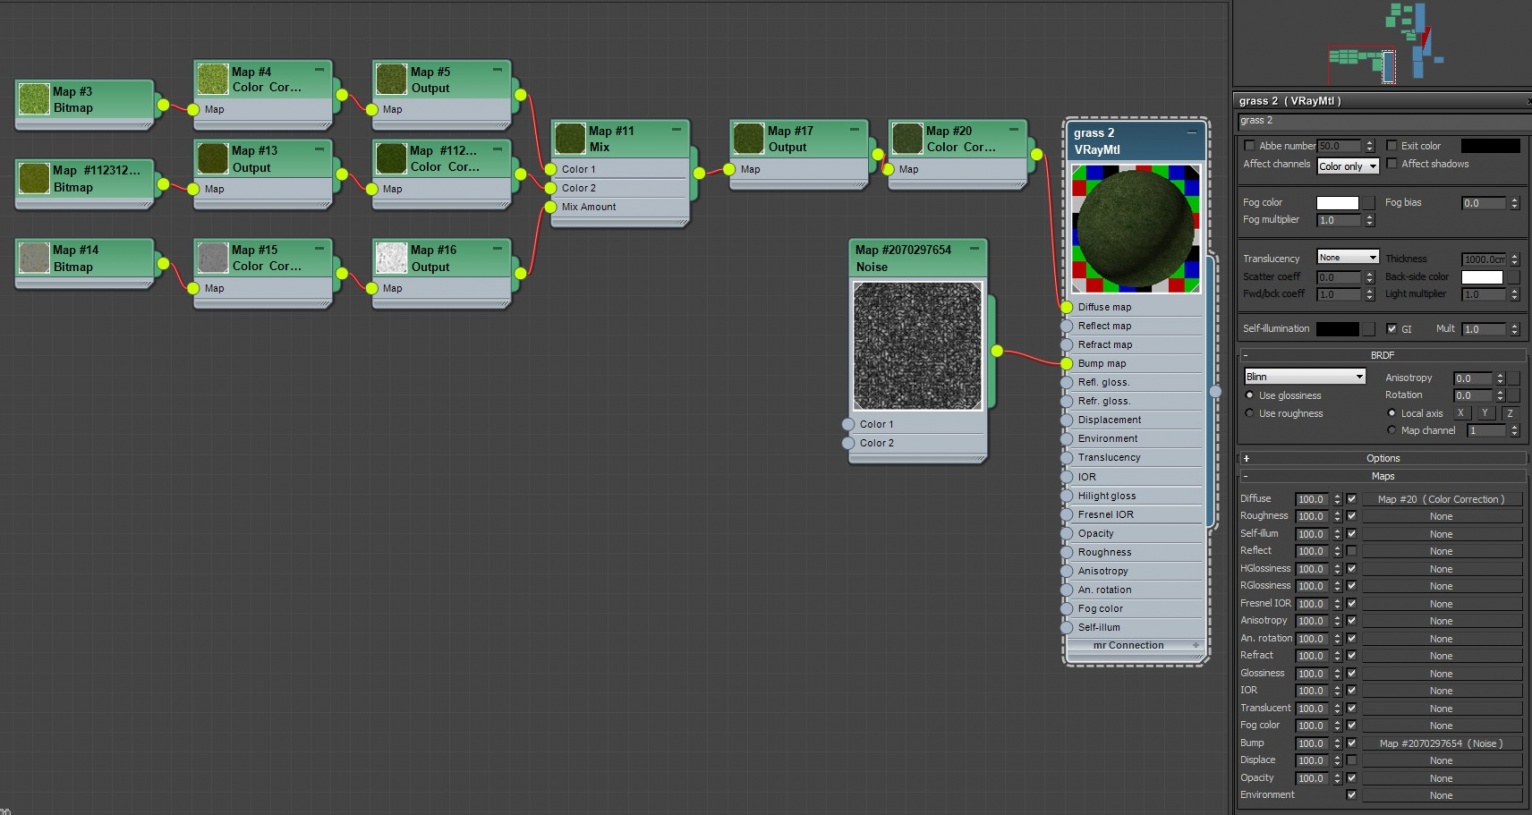Image resolution: width=1532 pixels, height=815 pixels.
Task: Click the Map #3 Bitmap output socket
Action: point(163,103)
